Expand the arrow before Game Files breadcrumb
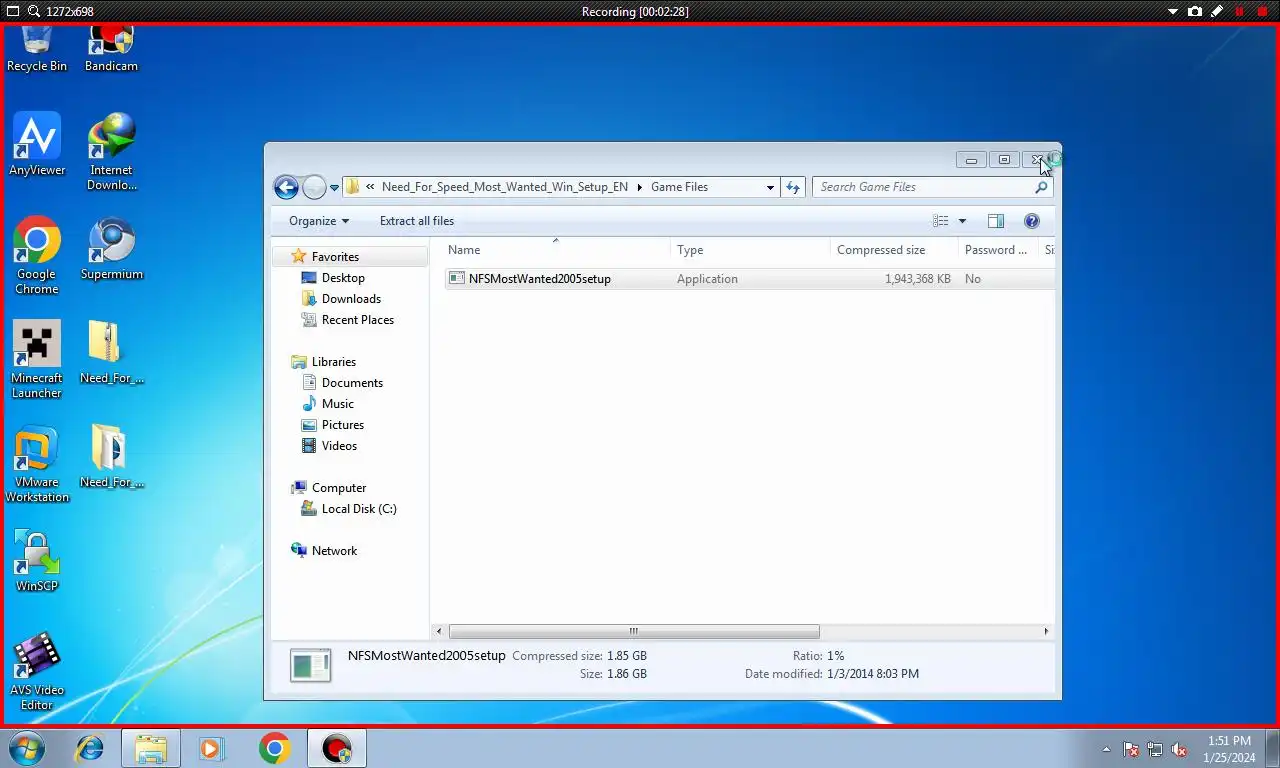Screen dimensions: 1280x768 [x=640, y=187]
